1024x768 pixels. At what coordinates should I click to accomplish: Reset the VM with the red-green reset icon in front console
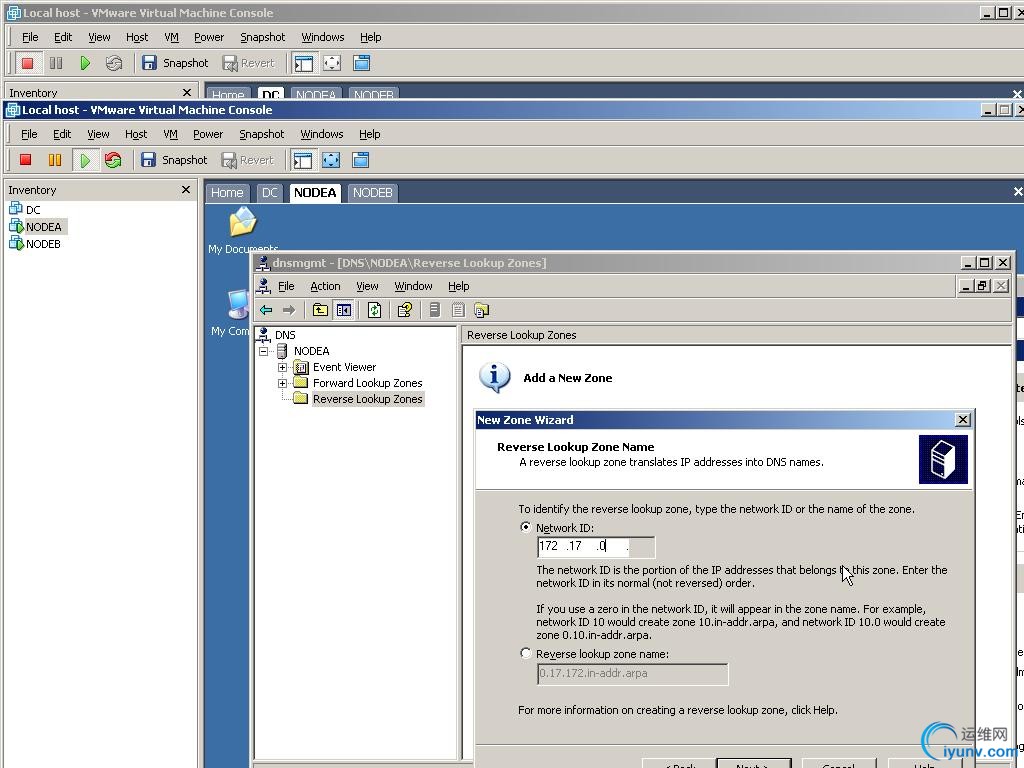113,160
